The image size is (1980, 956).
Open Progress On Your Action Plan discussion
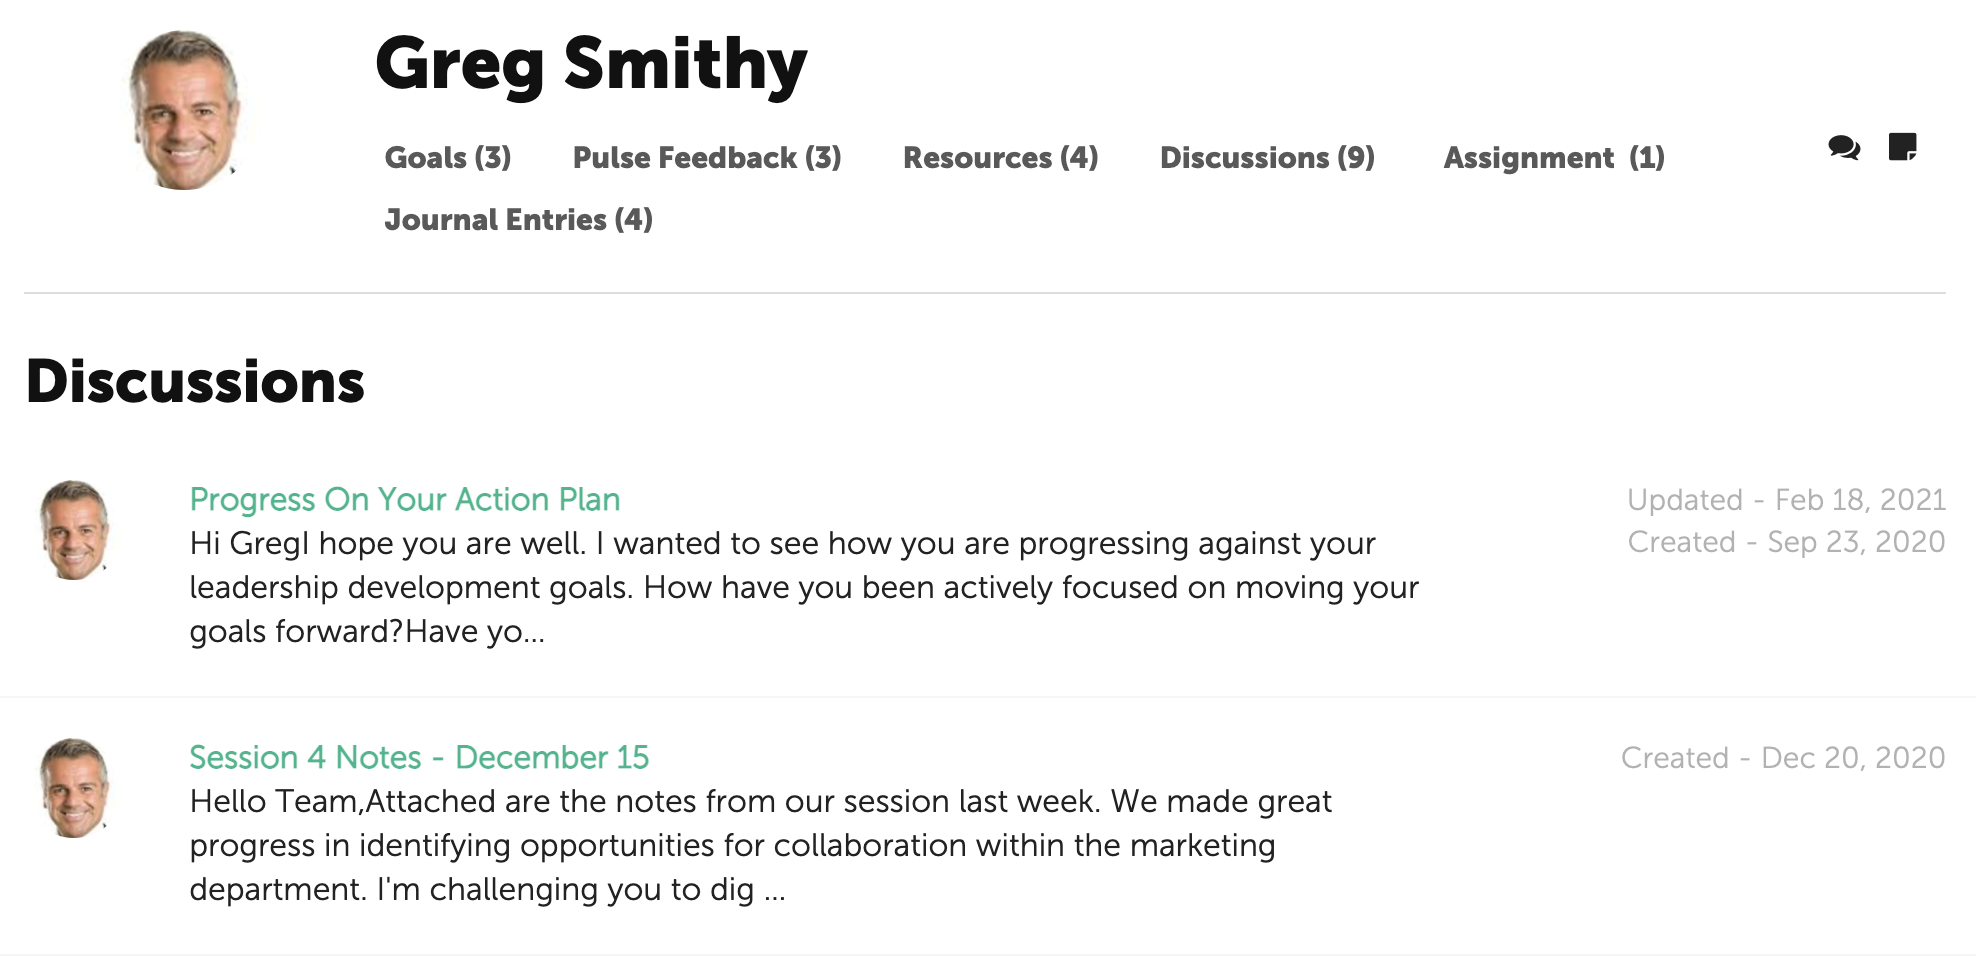click(x=405, y=499)
